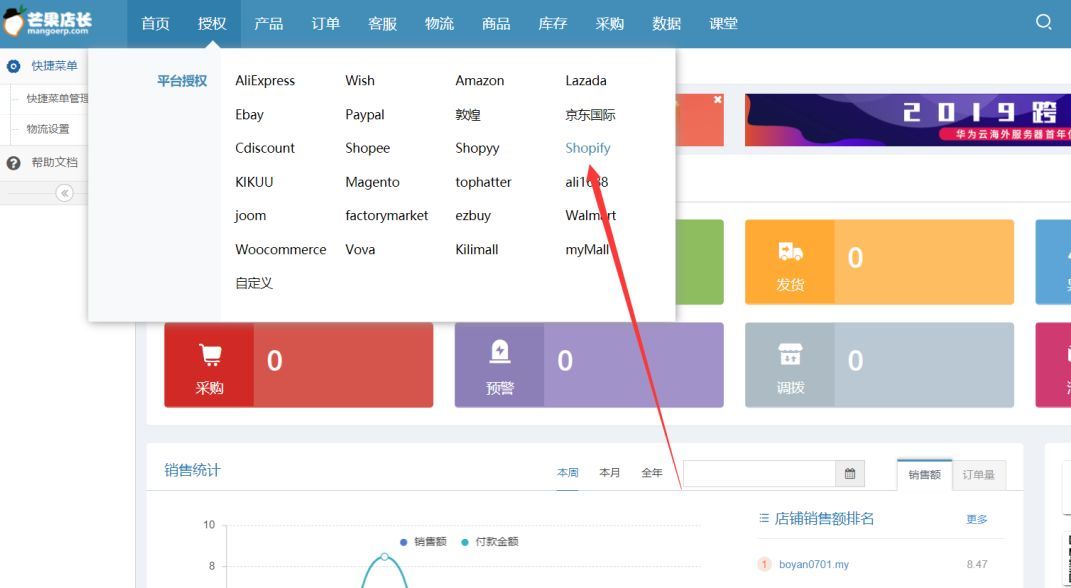Click the Mango ERP logo
Image resolution: width=1071 pixels, height=588 pixels.
point(48,22)
